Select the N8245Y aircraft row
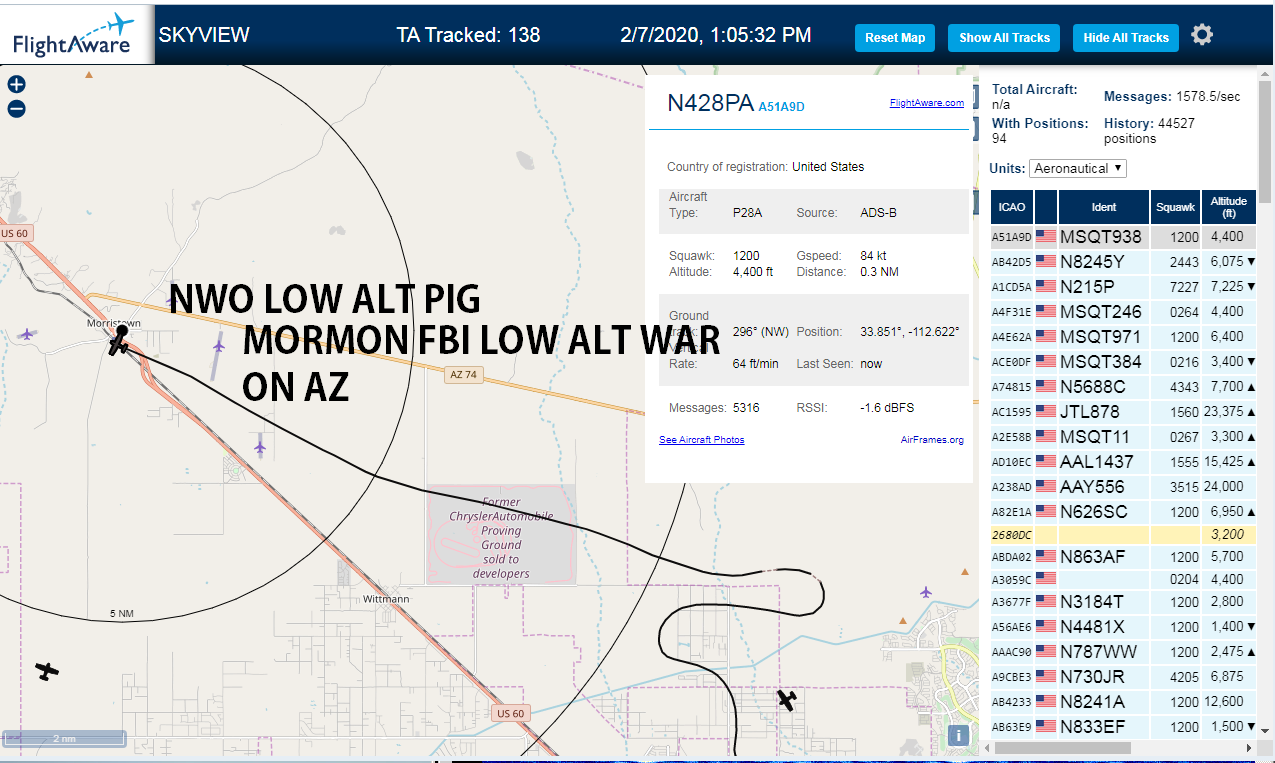The image size is (1275, 763). pyautogui.click(x=1123, y=262)
